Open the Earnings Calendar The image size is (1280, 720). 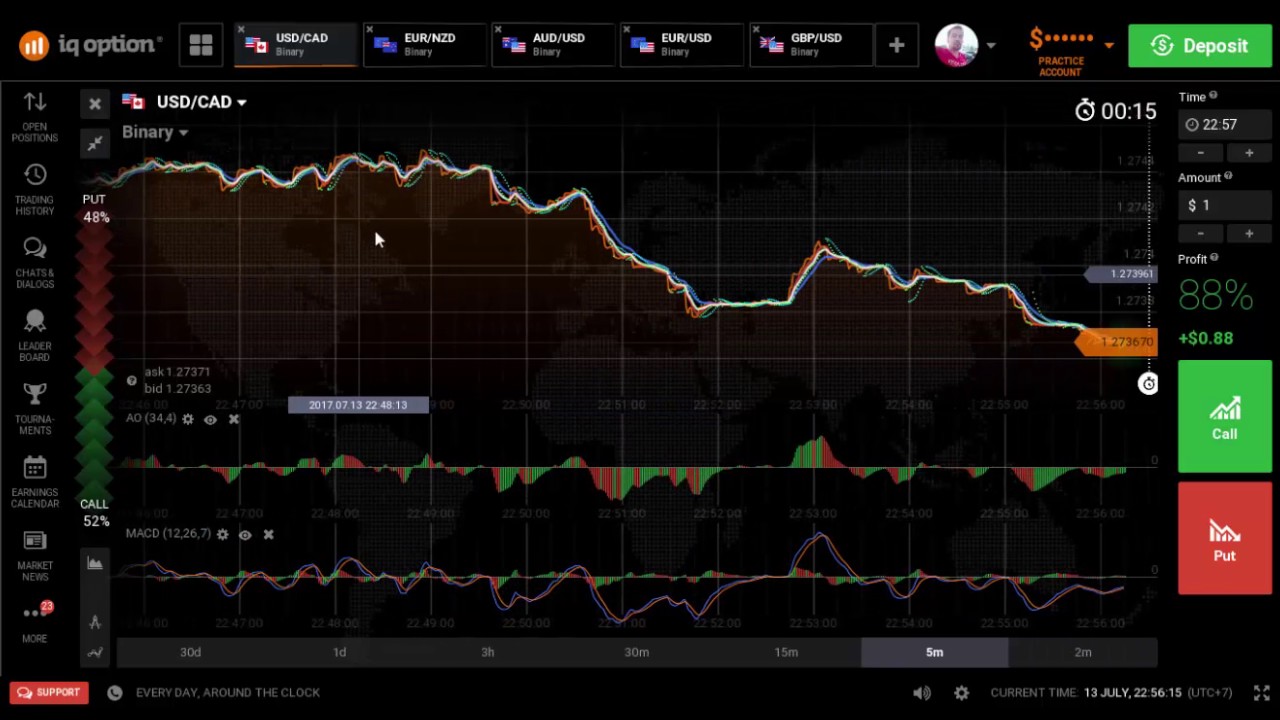(35, 482)
